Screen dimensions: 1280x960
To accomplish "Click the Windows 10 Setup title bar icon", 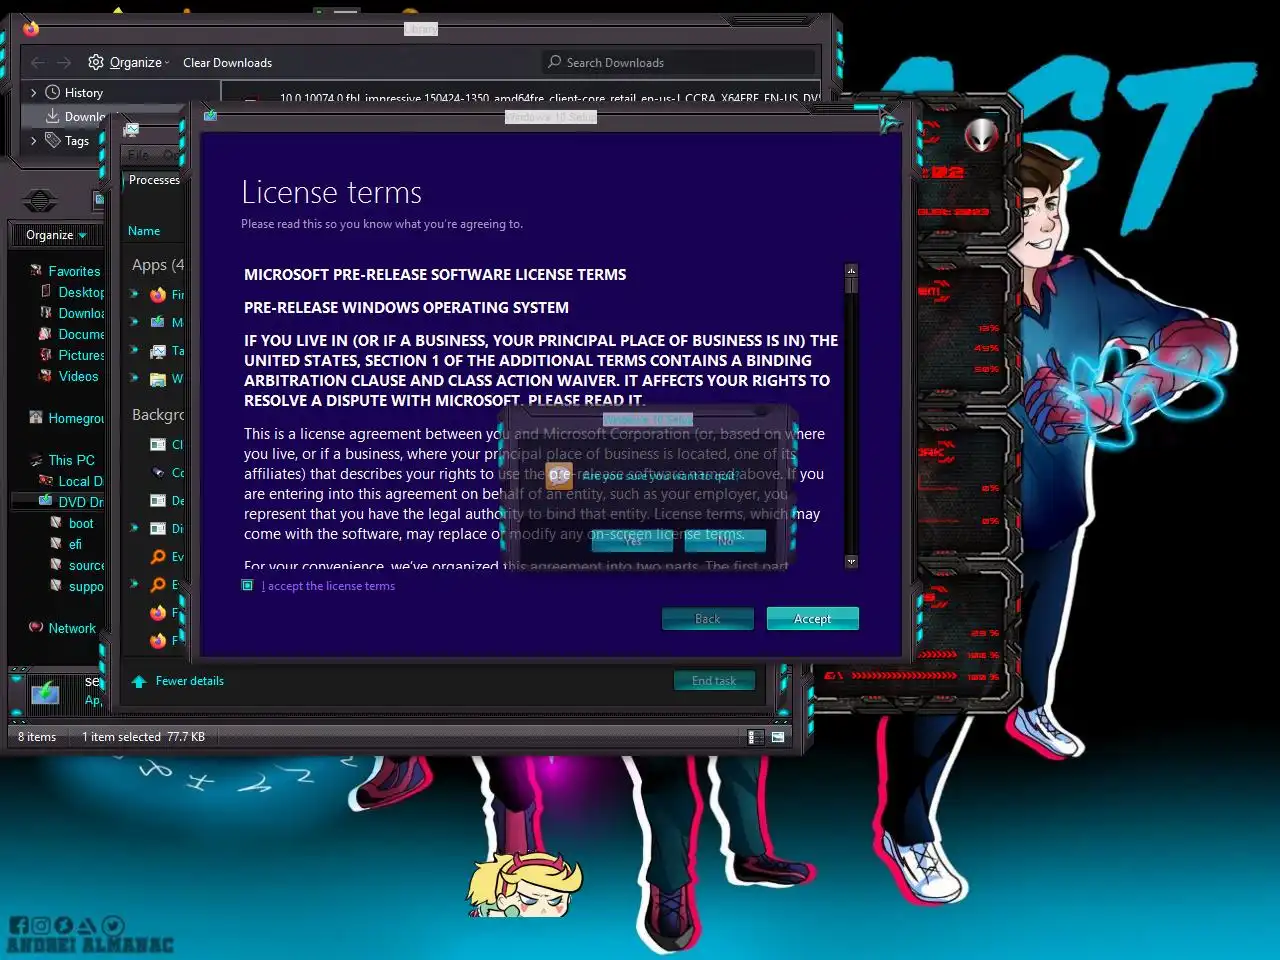I will 211,116.
